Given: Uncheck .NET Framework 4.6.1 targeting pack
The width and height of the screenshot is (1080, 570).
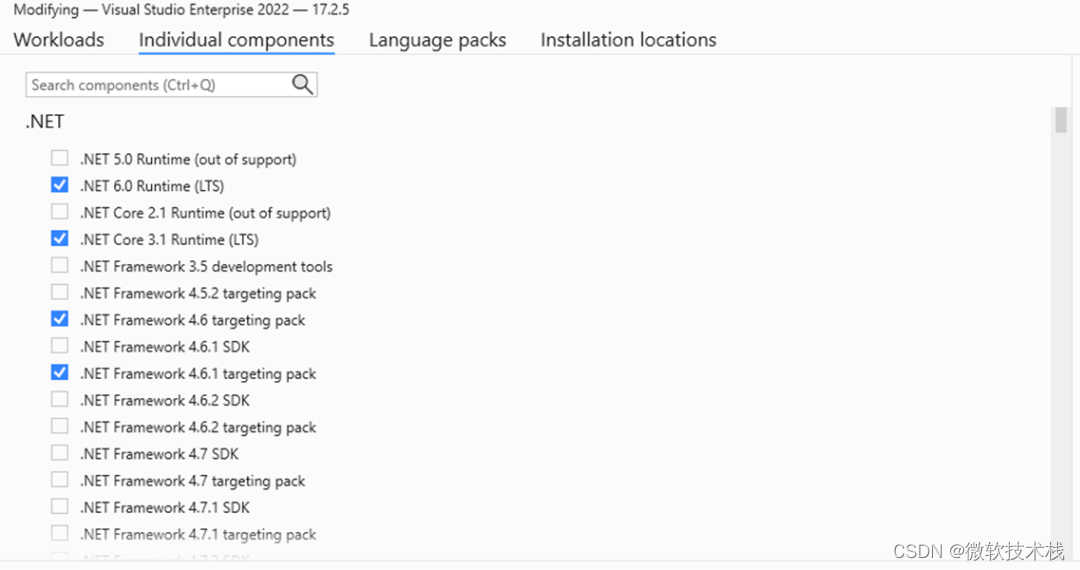Looking at the screenshot, I should 60,373.
